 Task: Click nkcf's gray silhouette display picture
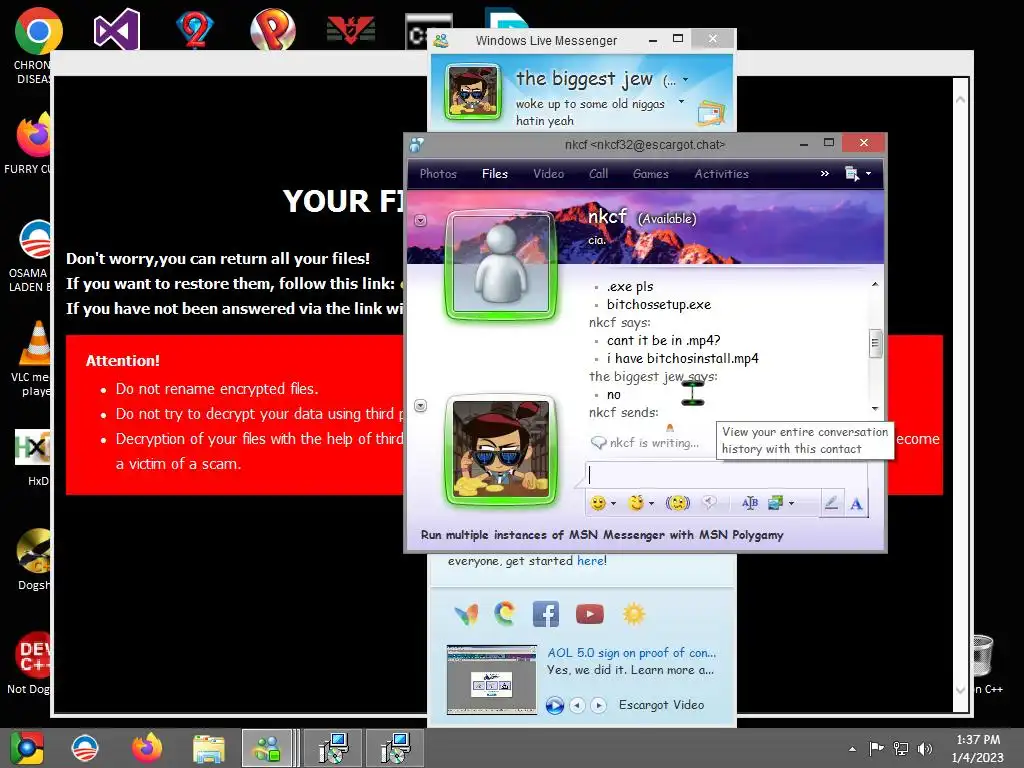[x=501, y=264]
